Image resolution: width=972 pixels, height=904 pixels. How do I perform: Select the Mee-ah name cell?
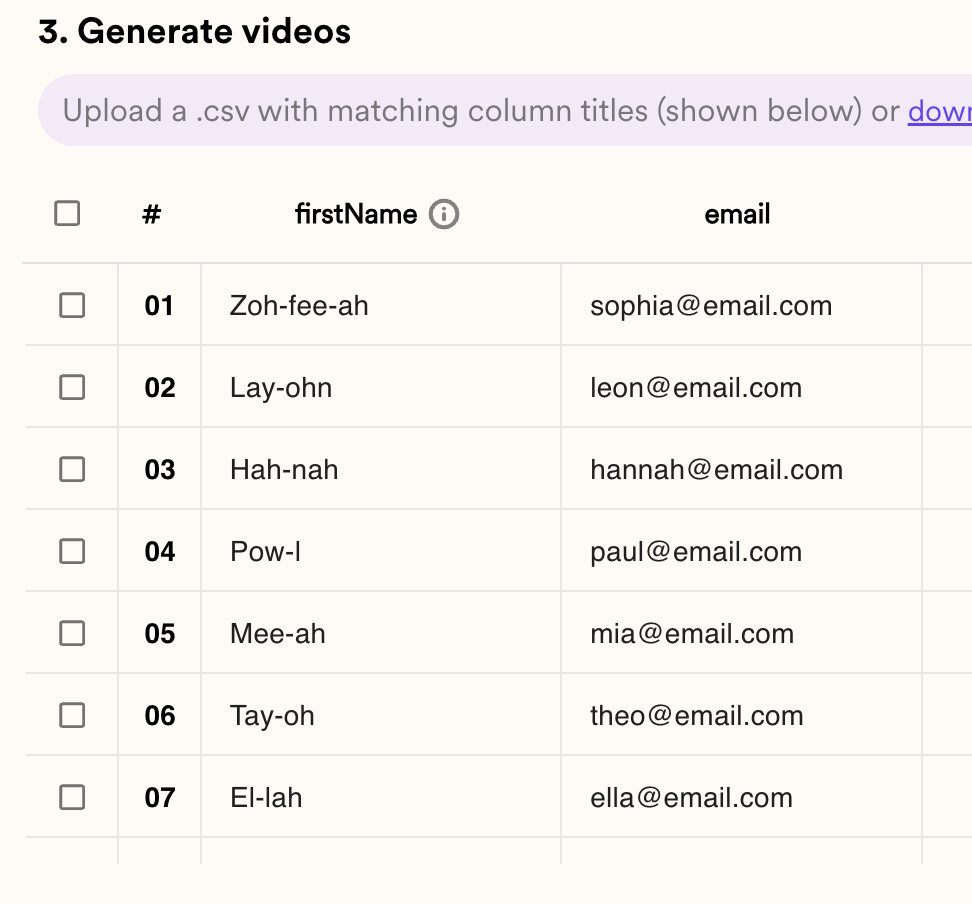point(381,633)
